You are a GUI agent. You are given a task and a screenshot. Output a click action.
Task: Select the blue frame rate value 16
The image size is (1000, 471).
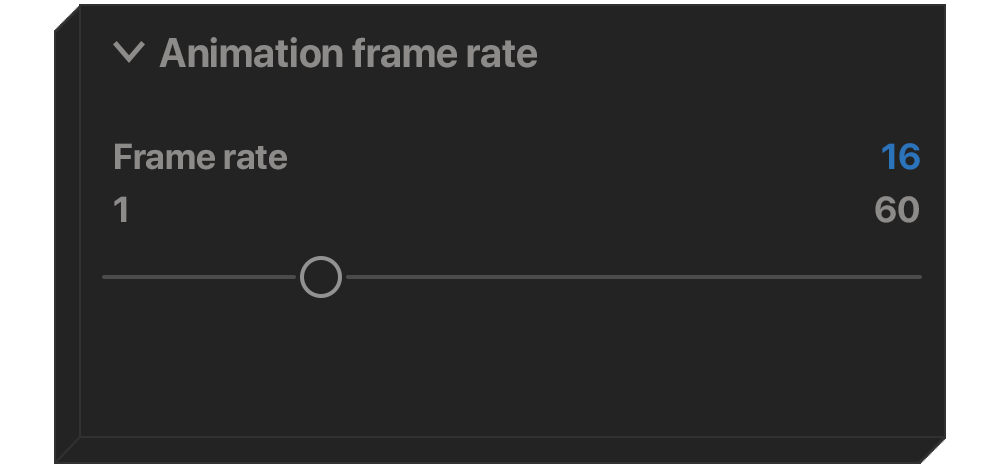[x=900, y=157]
